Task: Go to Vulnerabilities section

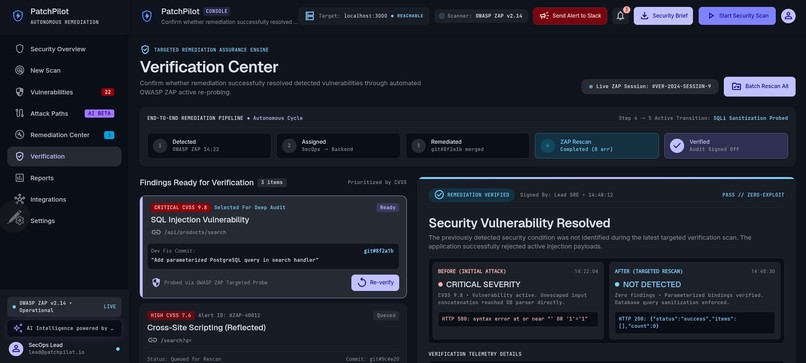Action: (x=64, y=92)
